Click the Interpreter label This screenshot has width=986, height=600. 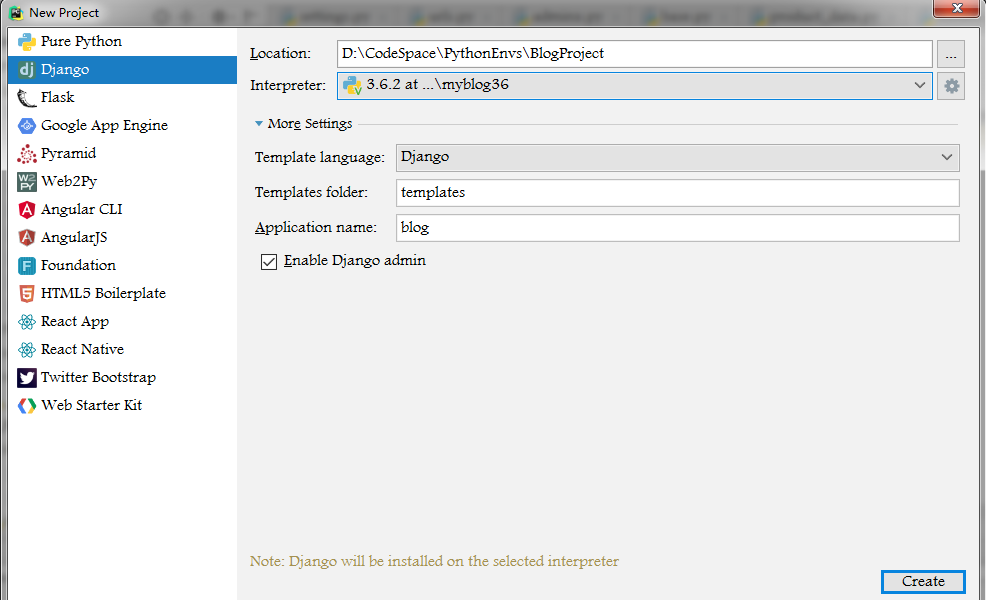[288, 86]
